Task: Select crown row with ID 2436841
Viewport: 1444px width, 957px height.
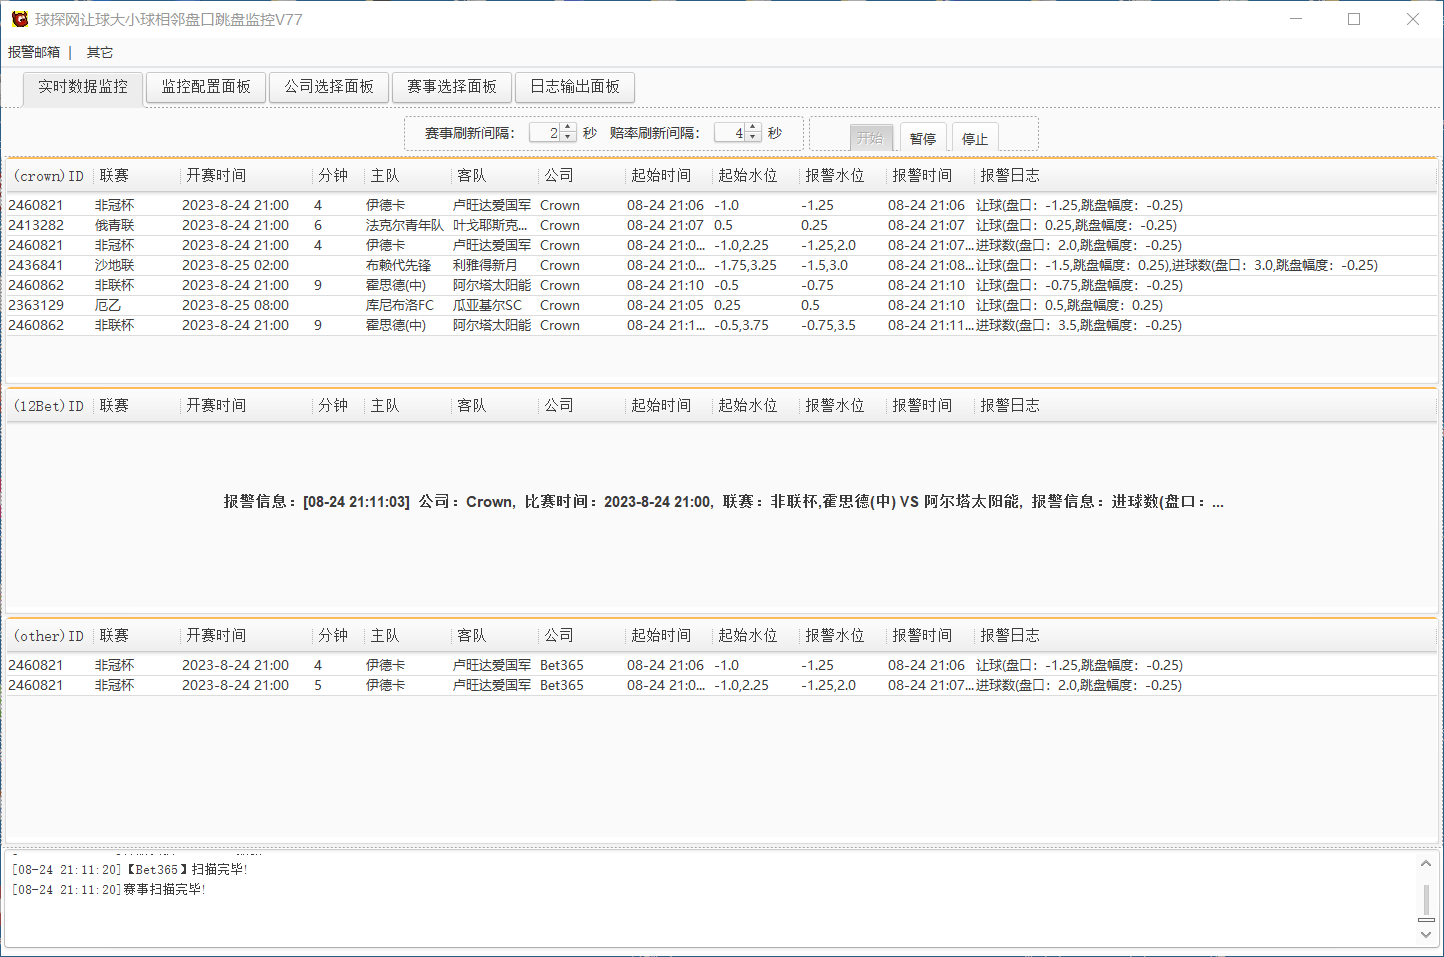Action: (x=721, y=265)
